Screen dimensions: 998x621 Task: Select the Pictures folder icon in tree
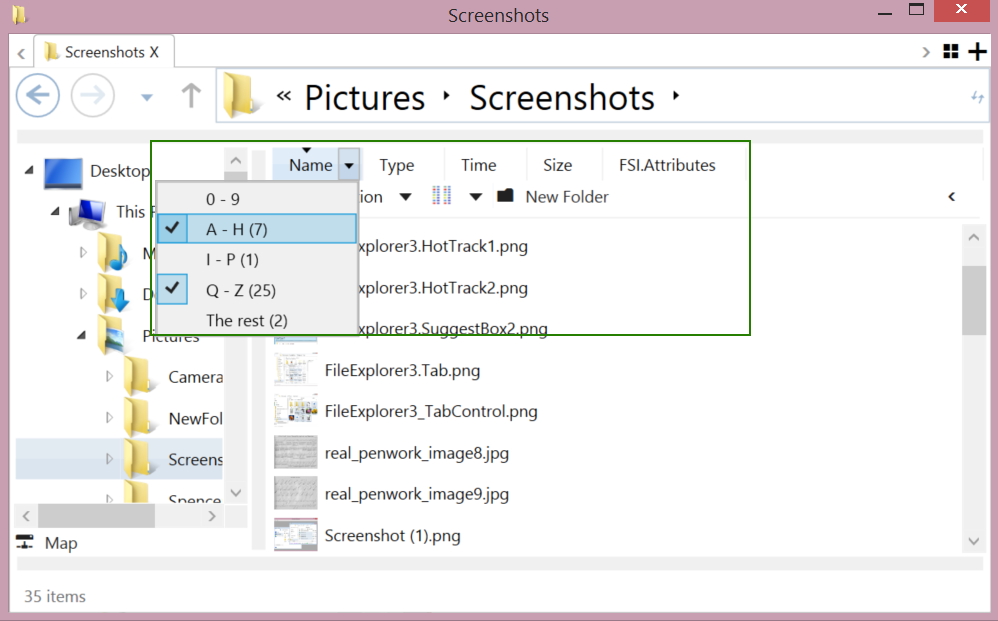pyautogui.click(x=114, y=335)
